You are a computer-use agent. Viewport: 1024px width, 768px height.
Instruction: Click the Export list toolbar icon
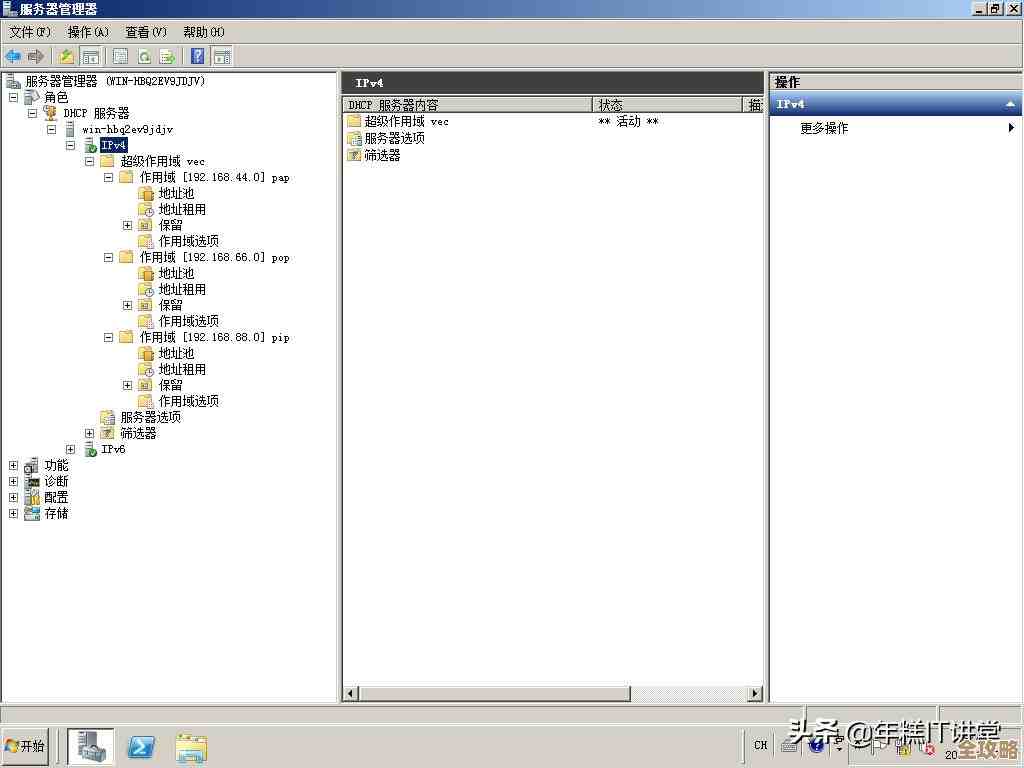pyautogui.click(x=167, y=57)
